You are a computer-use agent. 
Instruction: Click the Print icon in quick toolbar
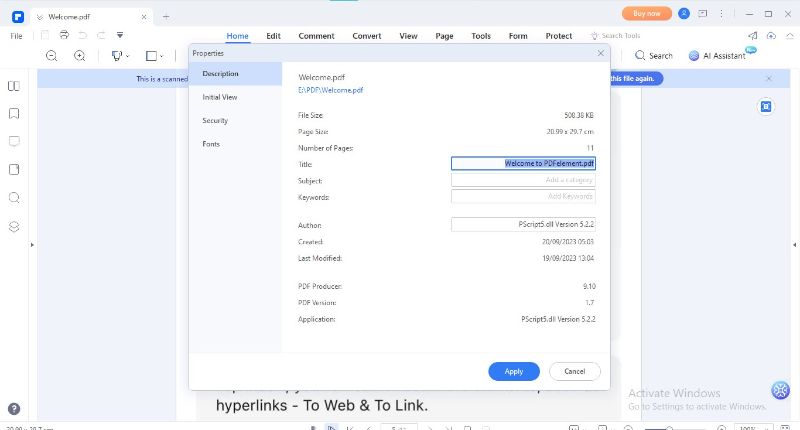pos(64,35)
